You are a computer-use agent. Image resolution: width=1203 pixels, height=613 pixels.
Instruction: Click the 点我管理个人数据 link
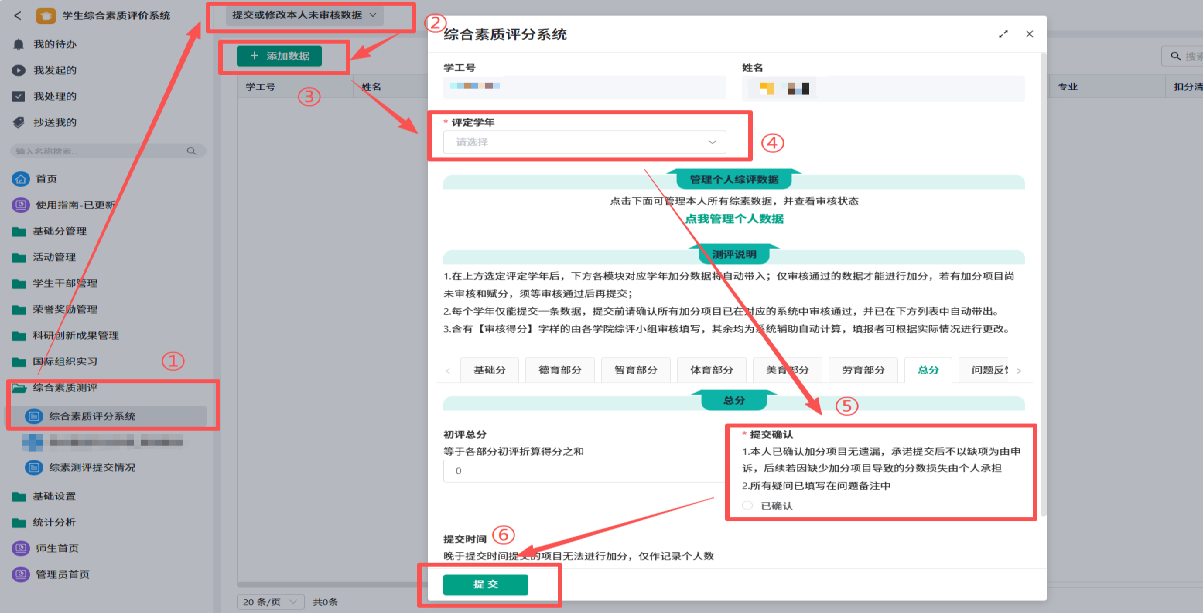click(x=734, y=218)
